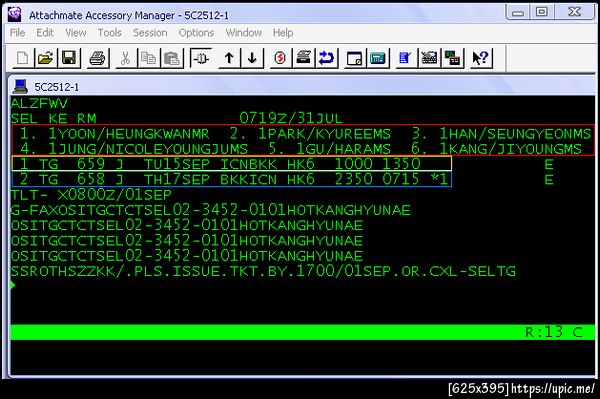Click passenger name 1PARK/KYUREEMS

click(x=324, y=134)
